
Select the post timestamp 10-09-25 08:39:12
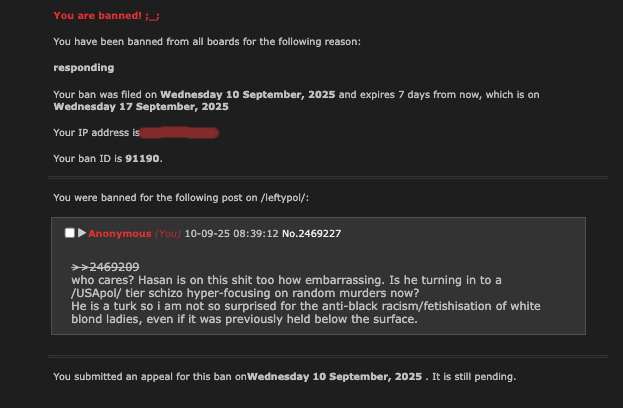point(232,234)
